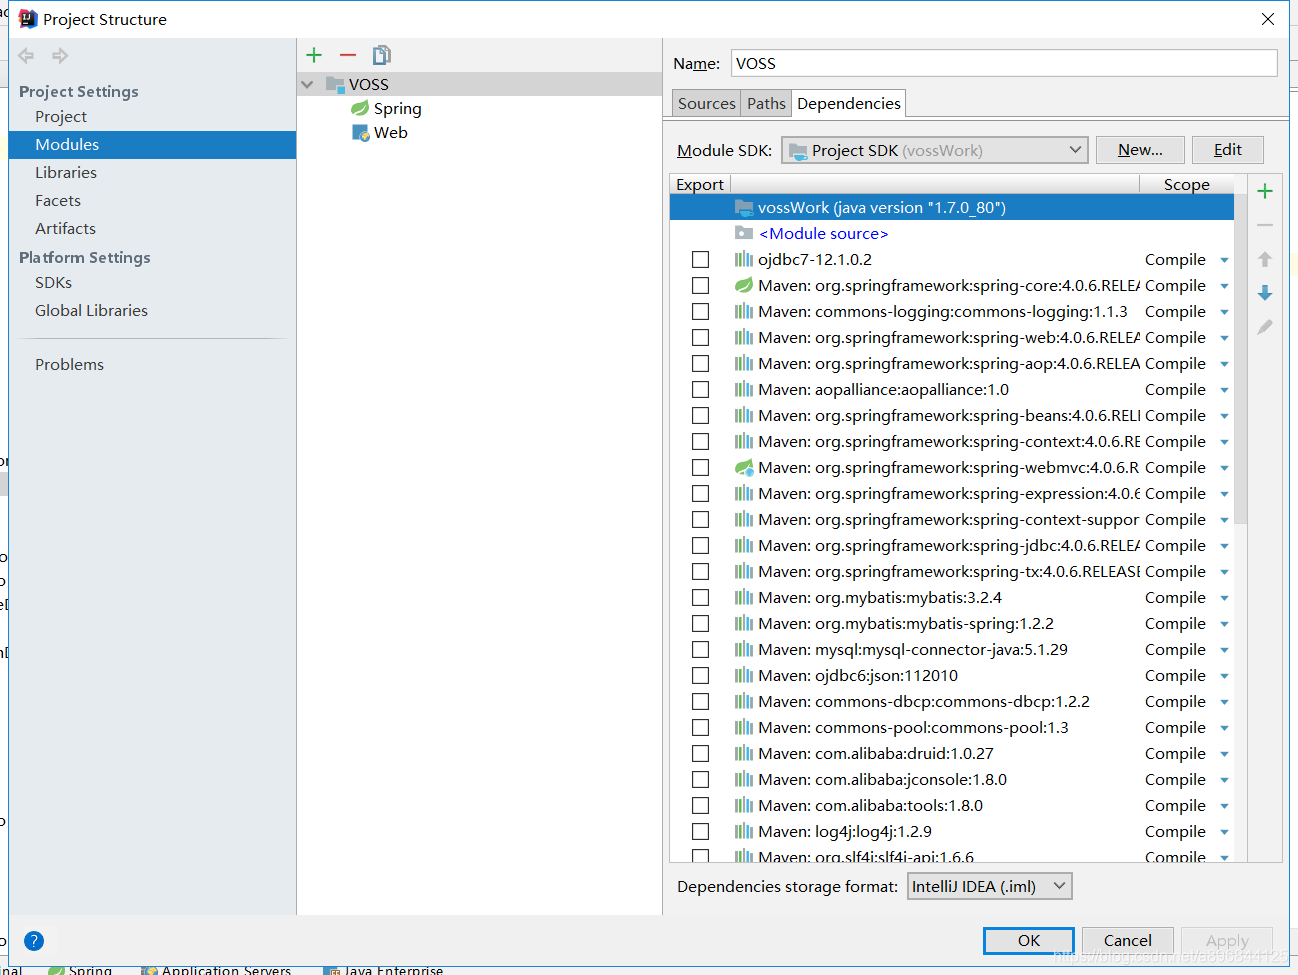Open Facets settings

pyautogui.click(x=58, y=200)
